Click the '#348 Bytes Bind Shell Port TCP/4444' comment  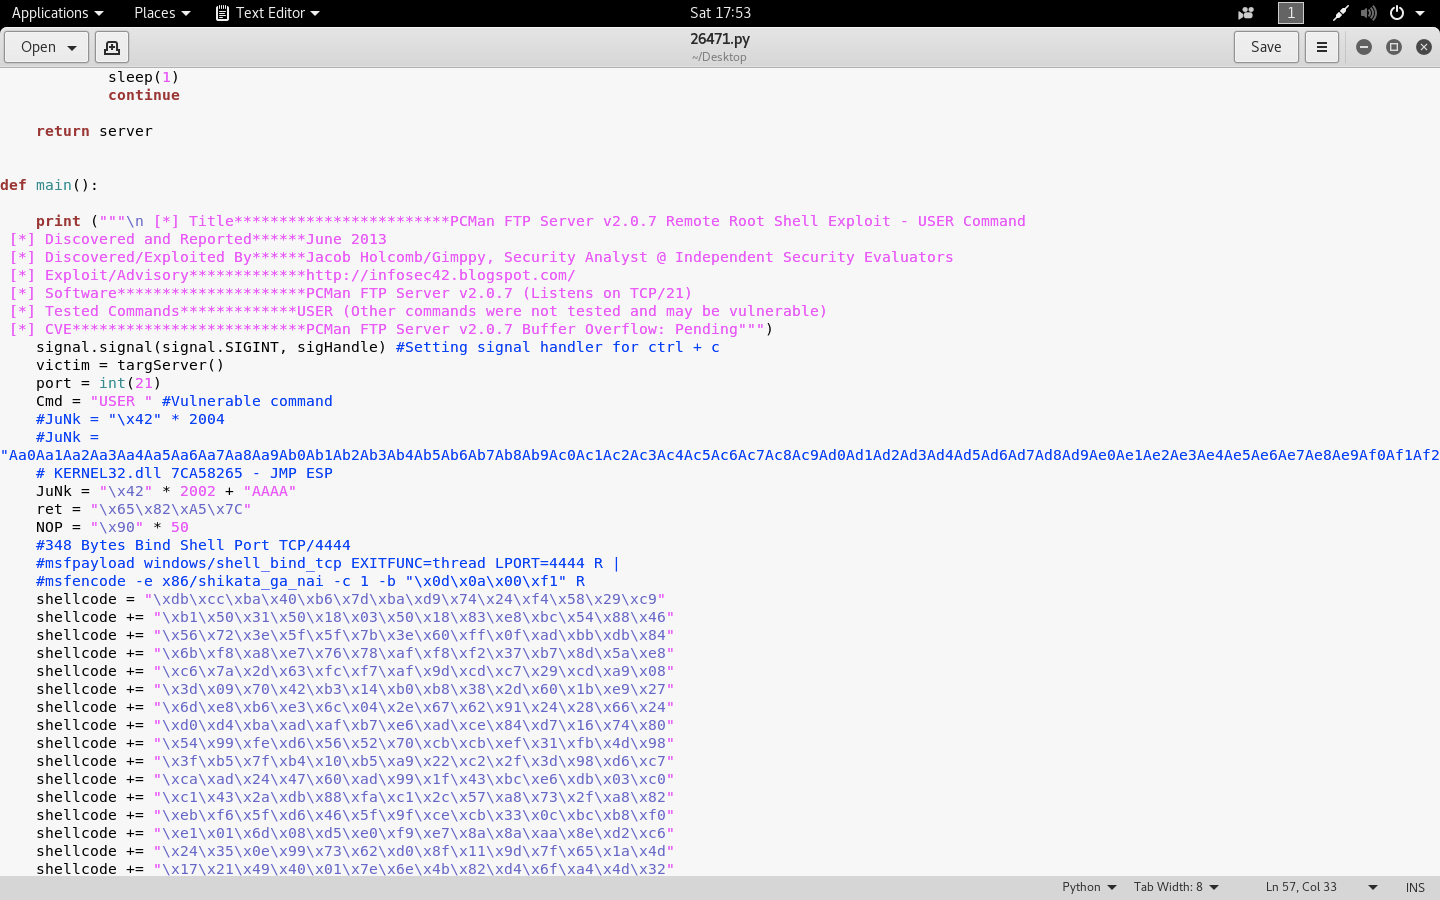pos(193,545)
